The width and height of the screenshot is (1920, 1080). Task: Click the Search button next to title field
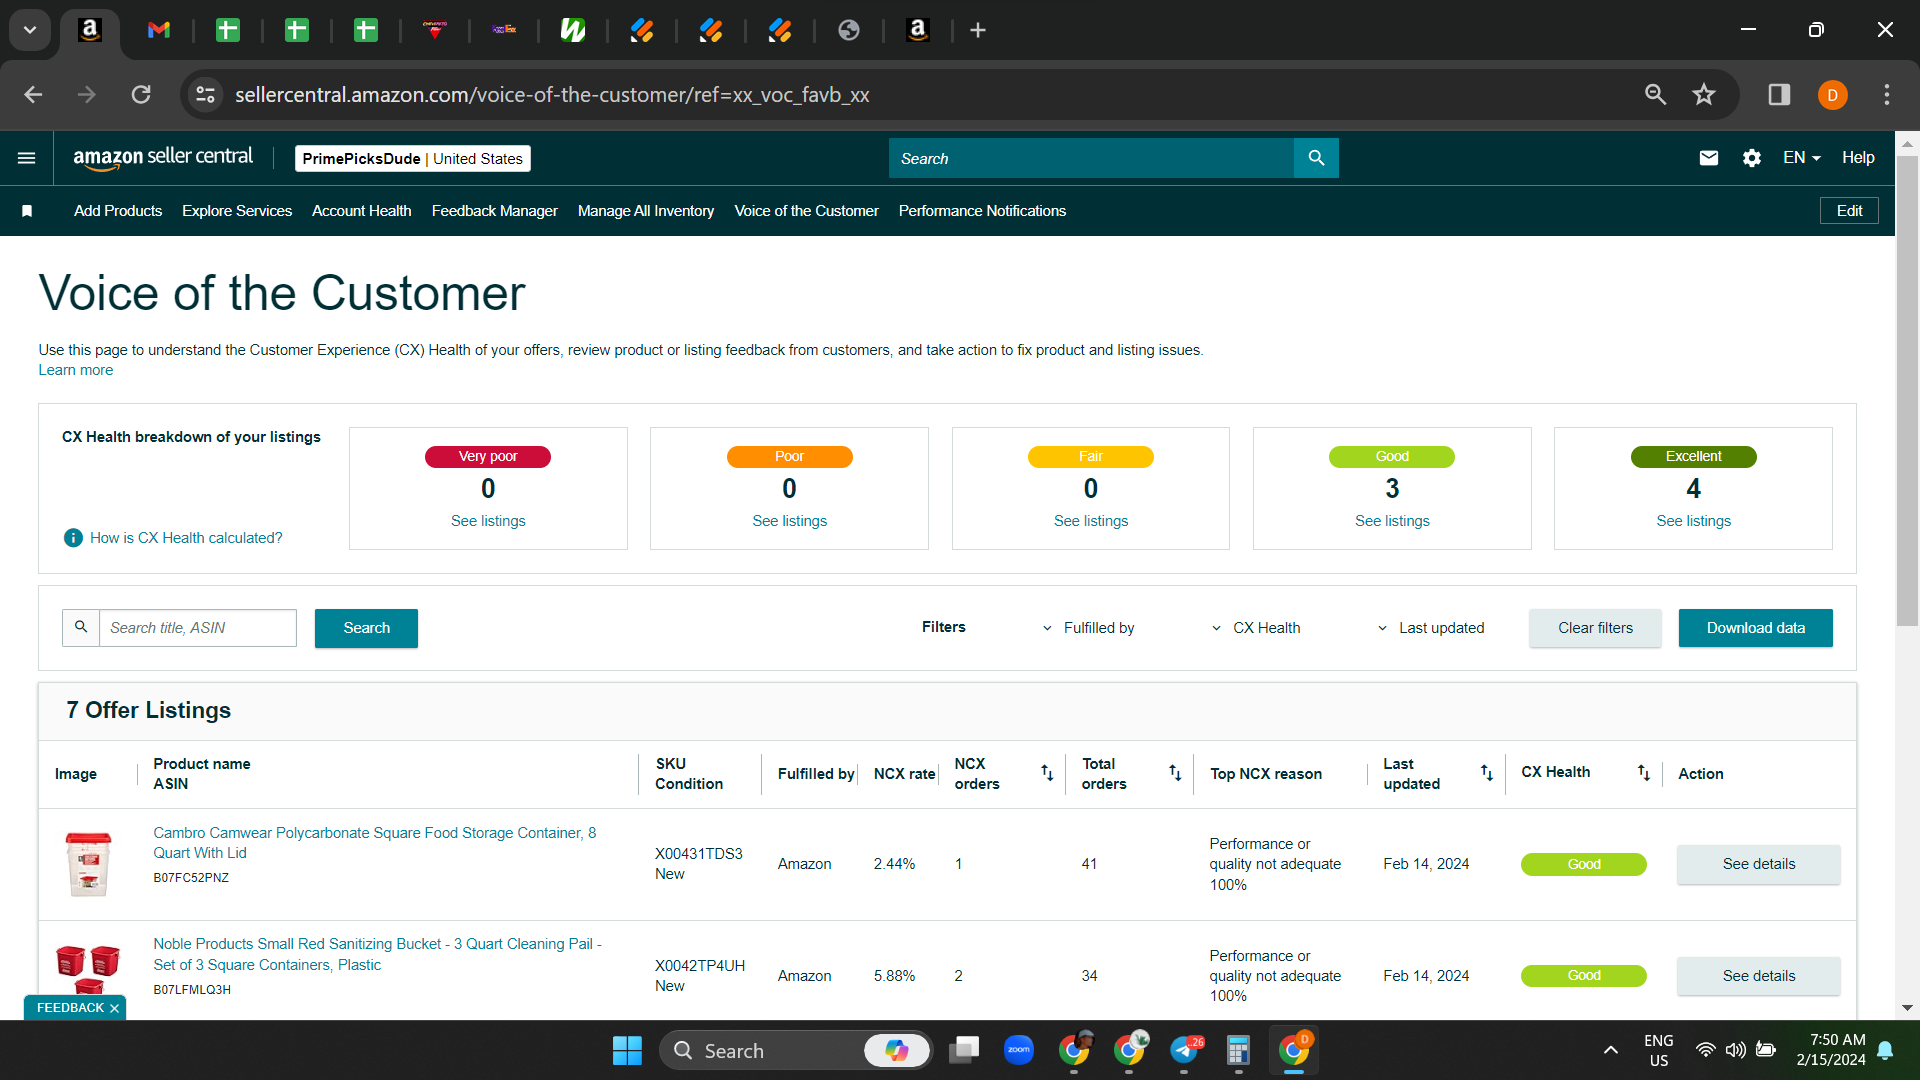366,628
